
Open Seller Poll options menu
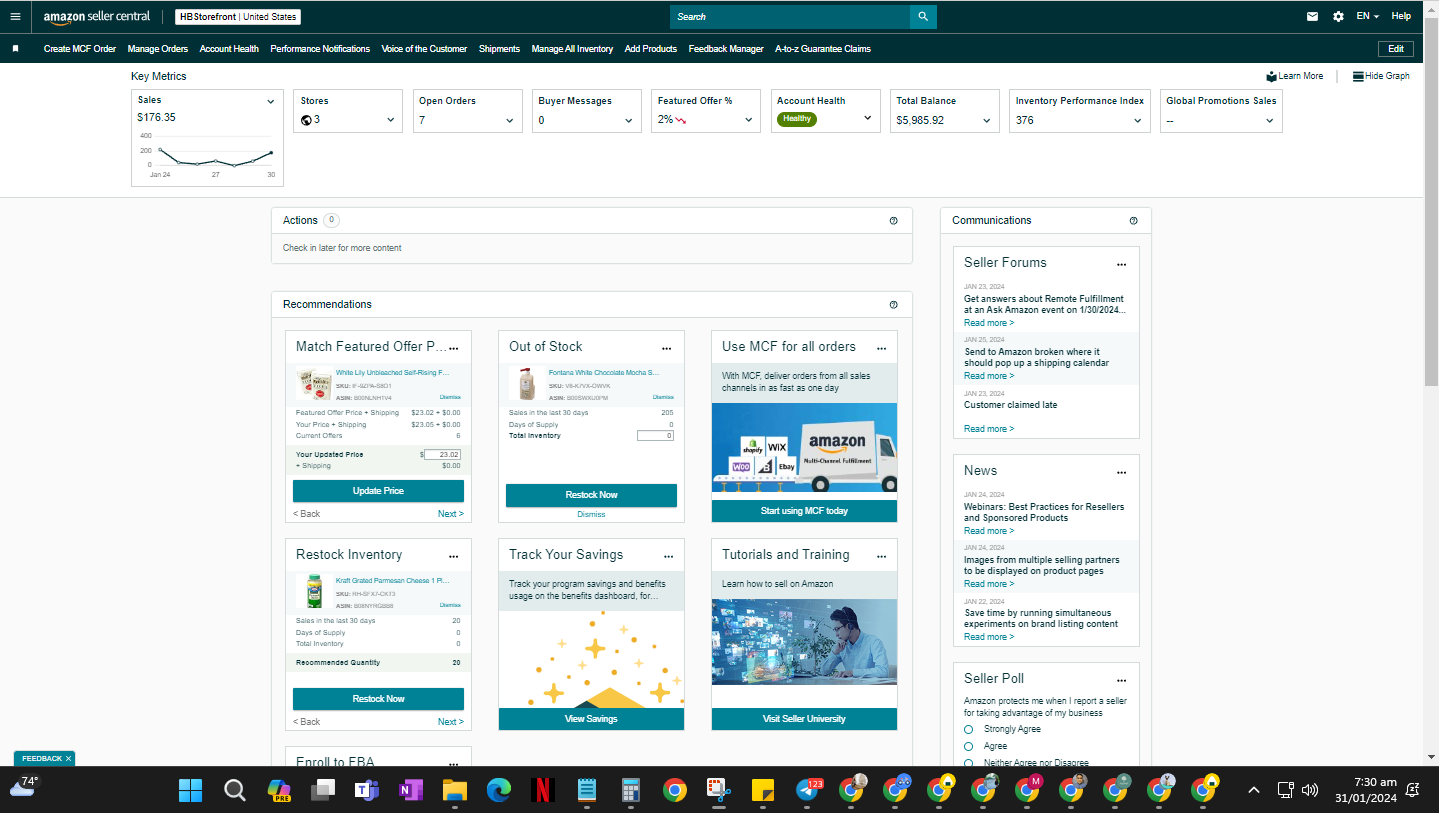pos(1122,681)
